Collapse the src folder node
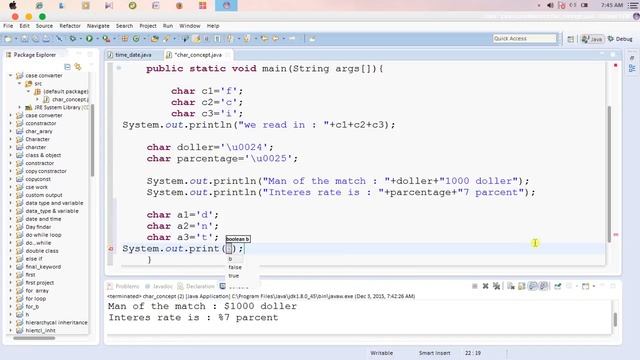The height and width of the screenshot is (360, 640). pos(19,83)
